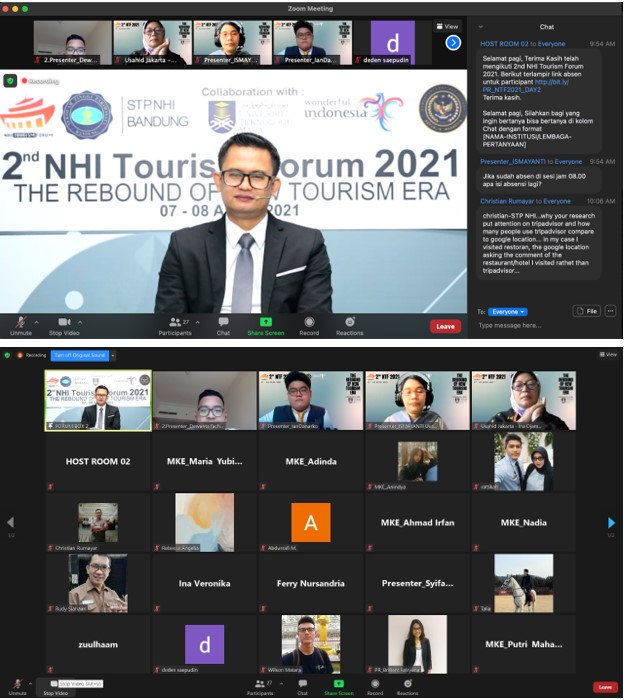The image size is (624, 700).
Task: Collapse Chat panel with chevron at top
Action: click(x=481, y=27)
